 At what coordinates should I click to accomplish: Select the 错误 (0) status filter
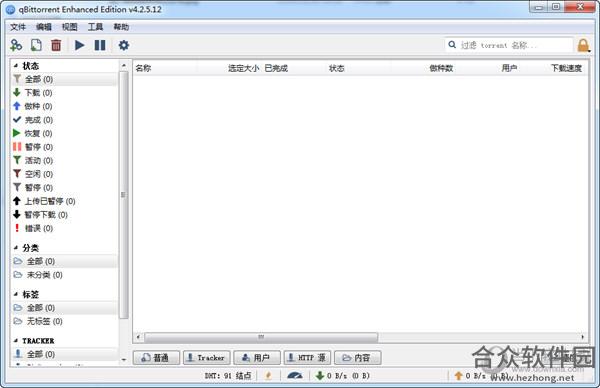64,228
